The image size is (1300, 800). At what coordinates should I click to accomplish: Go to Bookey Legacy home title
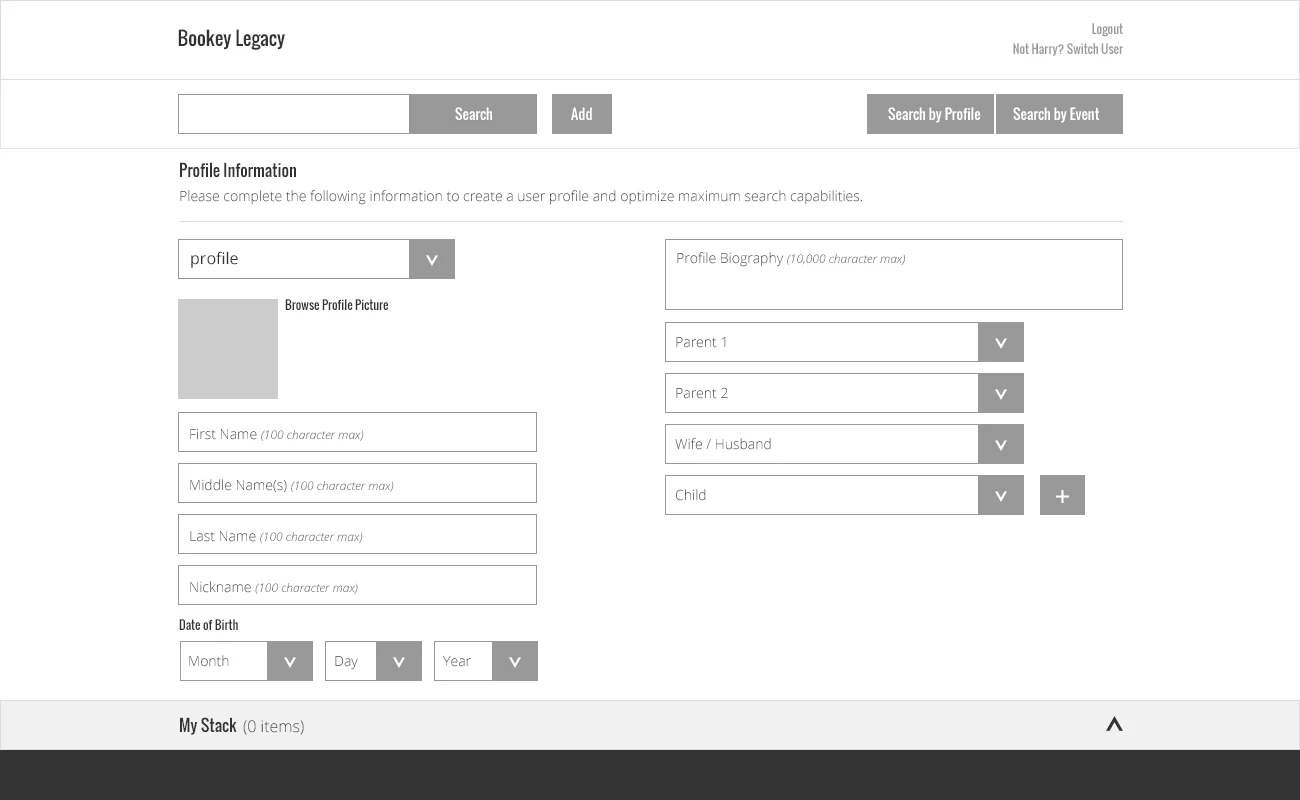click(231, 38)
